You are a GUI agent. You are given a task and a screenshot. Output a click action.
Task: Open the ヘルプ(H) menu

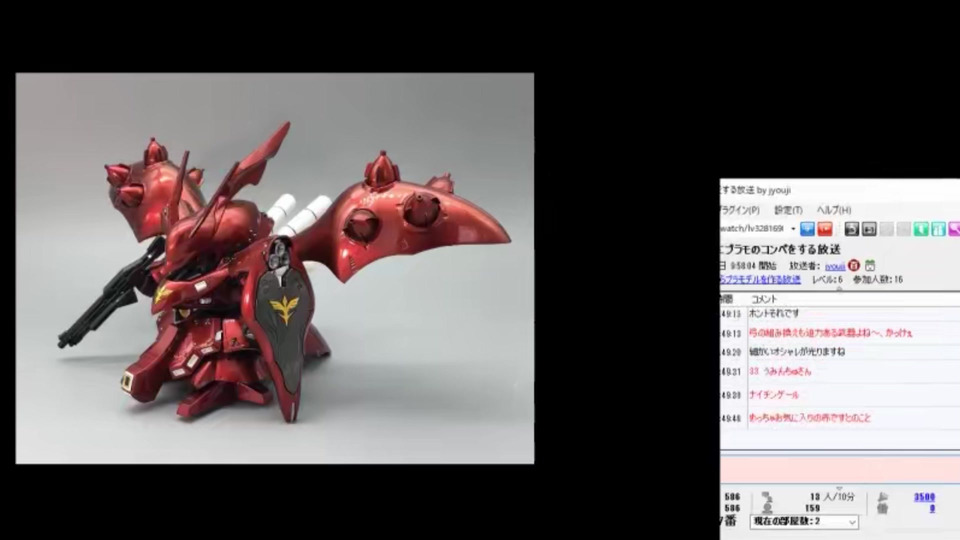834,210
